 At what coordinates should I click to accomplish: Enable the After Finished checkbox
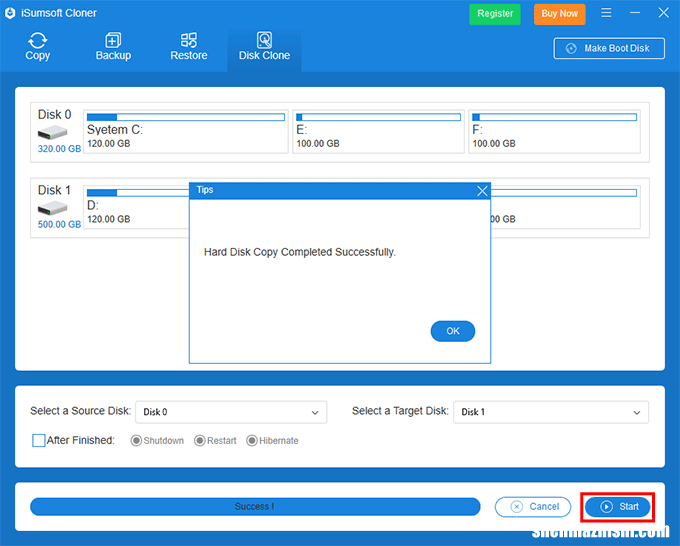pyautogui.click(x=39, y=441)
